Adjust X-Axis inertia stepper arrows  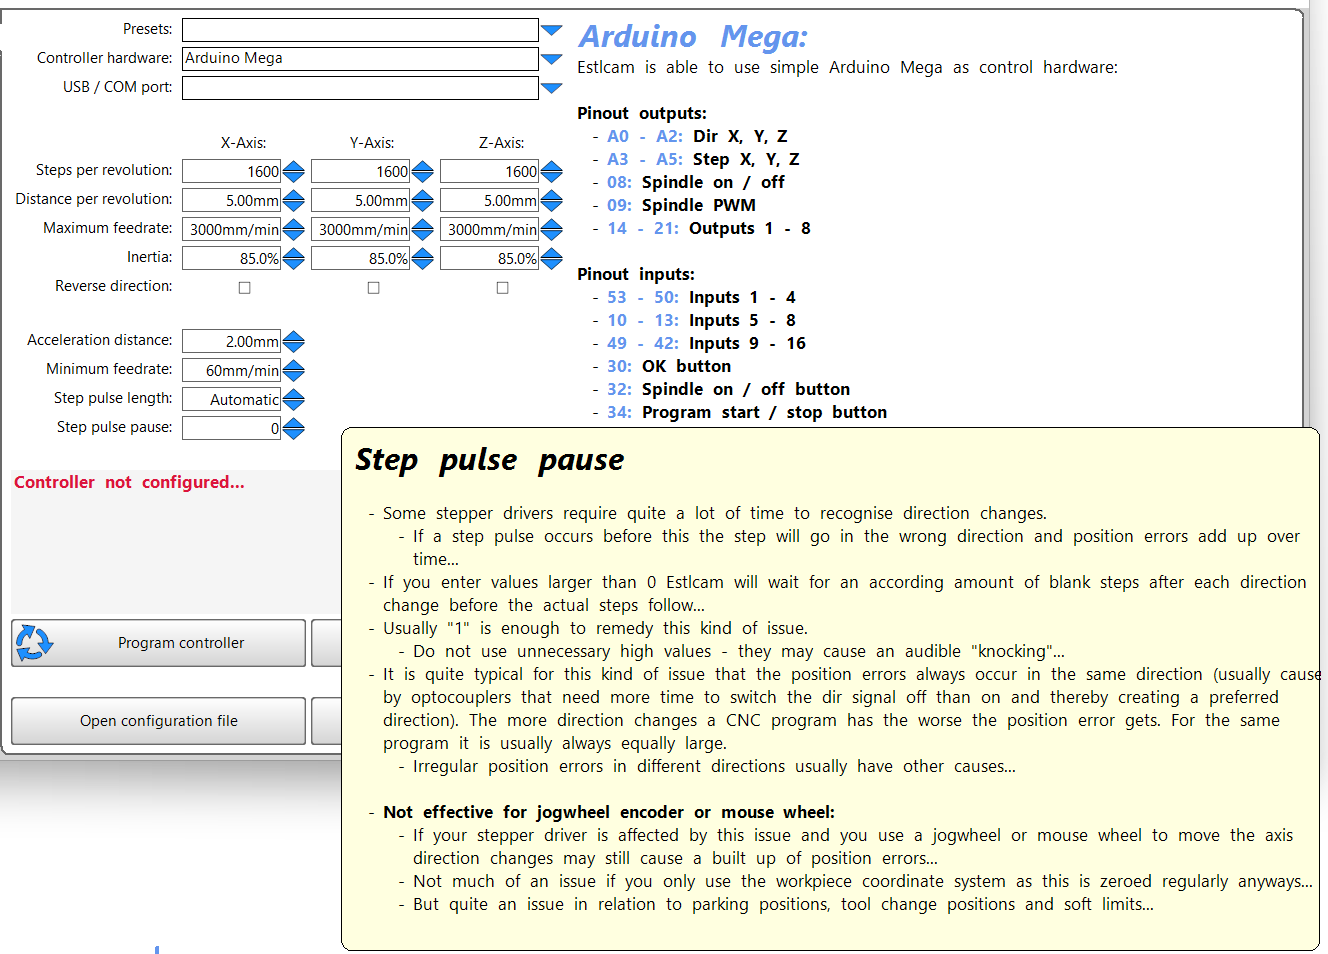pyautogui.click(x=293, y=259)
